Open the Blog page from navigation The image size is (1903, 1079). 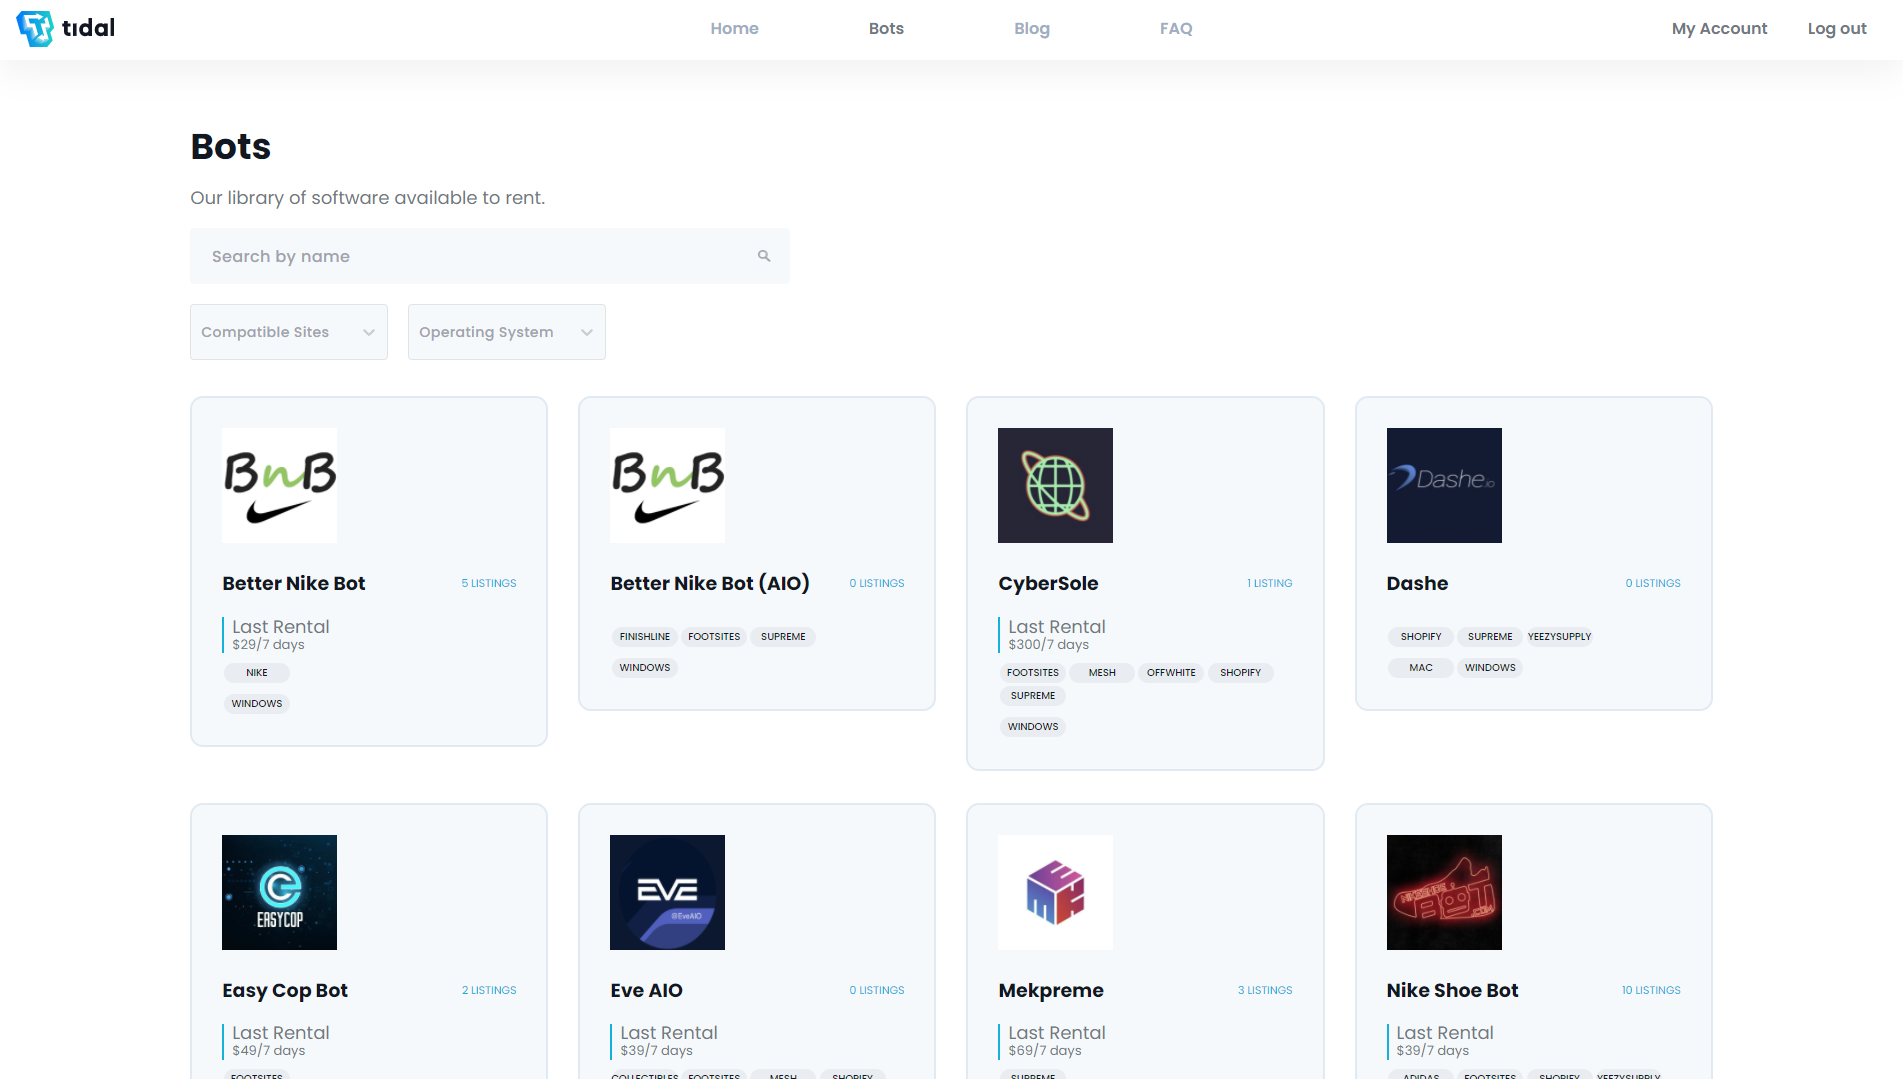[1031, 29]
